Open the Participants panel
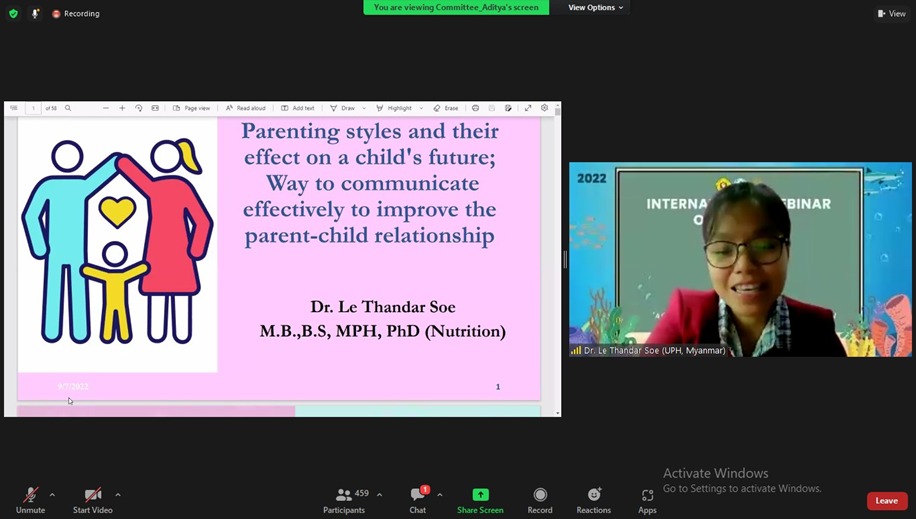This screenshot has height=519, width=916. click(x=344, y=496)
